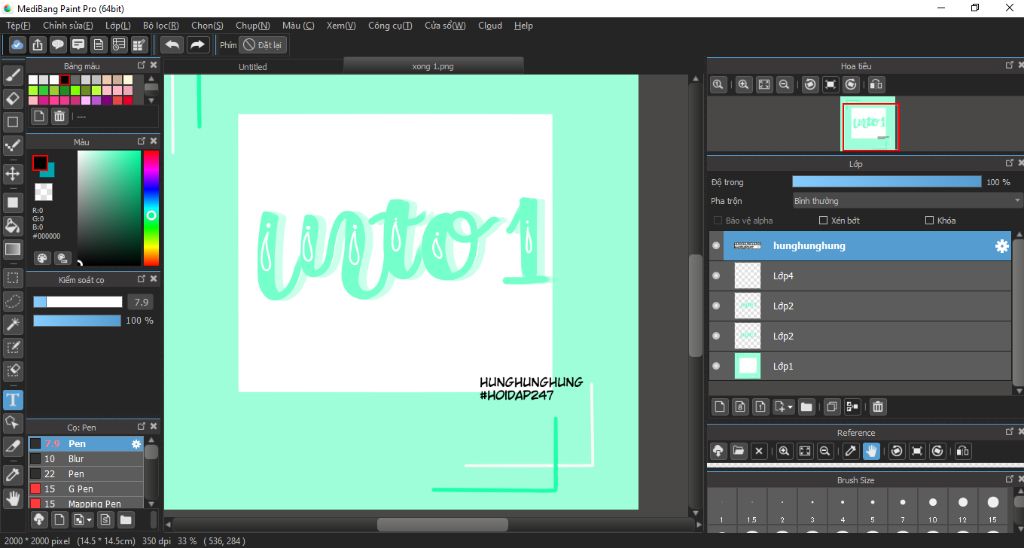Select the Lasso tool
The height and width of the screenshot is (548, 1024).
point(12,301)
